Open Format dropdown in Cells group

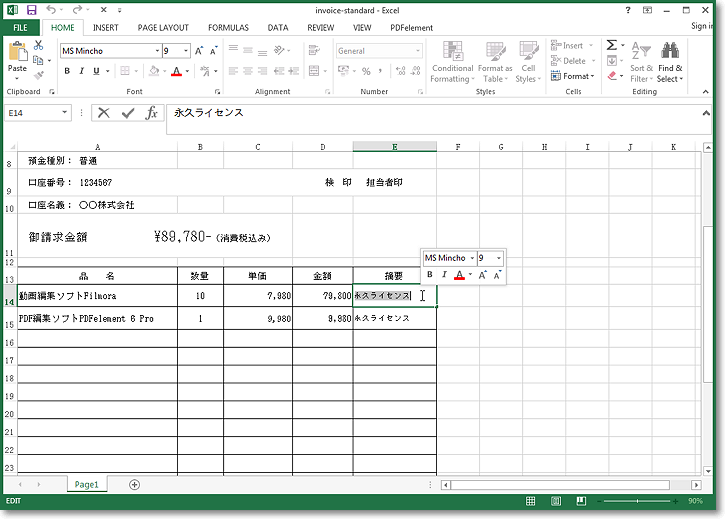pos(572,76)
